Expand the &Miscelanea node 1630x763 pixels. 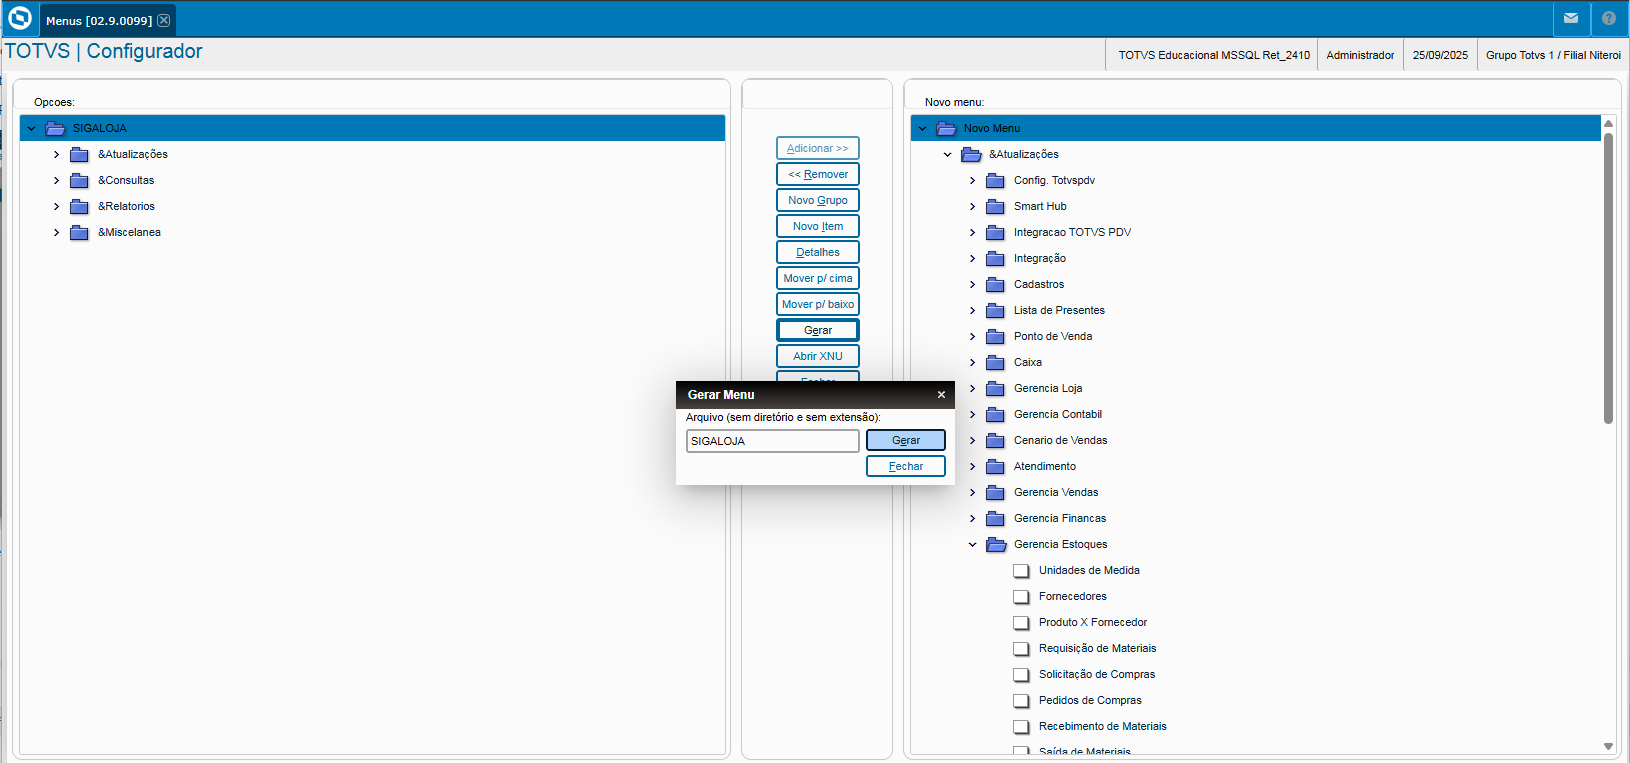coord(56,232)
